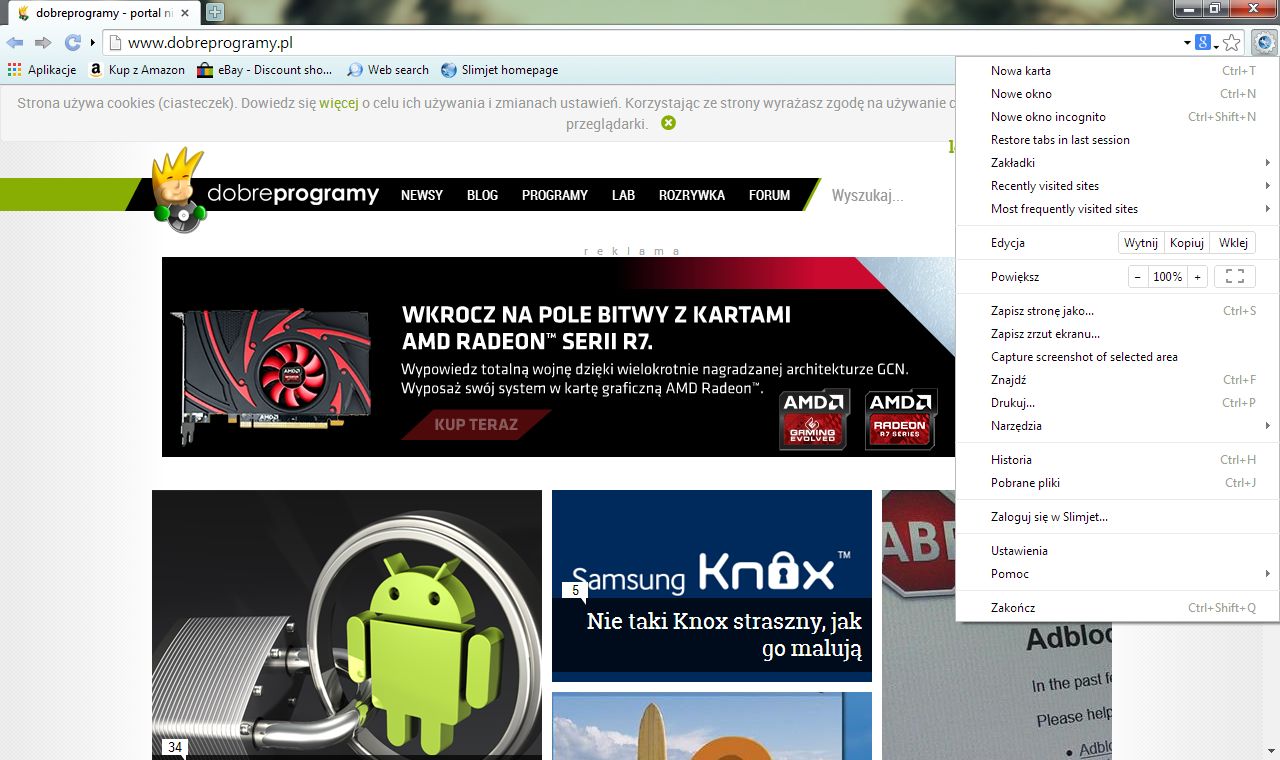The height and width of the screenshot is (760, 1280).
Task: Choose Zapisz zrzut ekranu...
Action: [1118, 334]
